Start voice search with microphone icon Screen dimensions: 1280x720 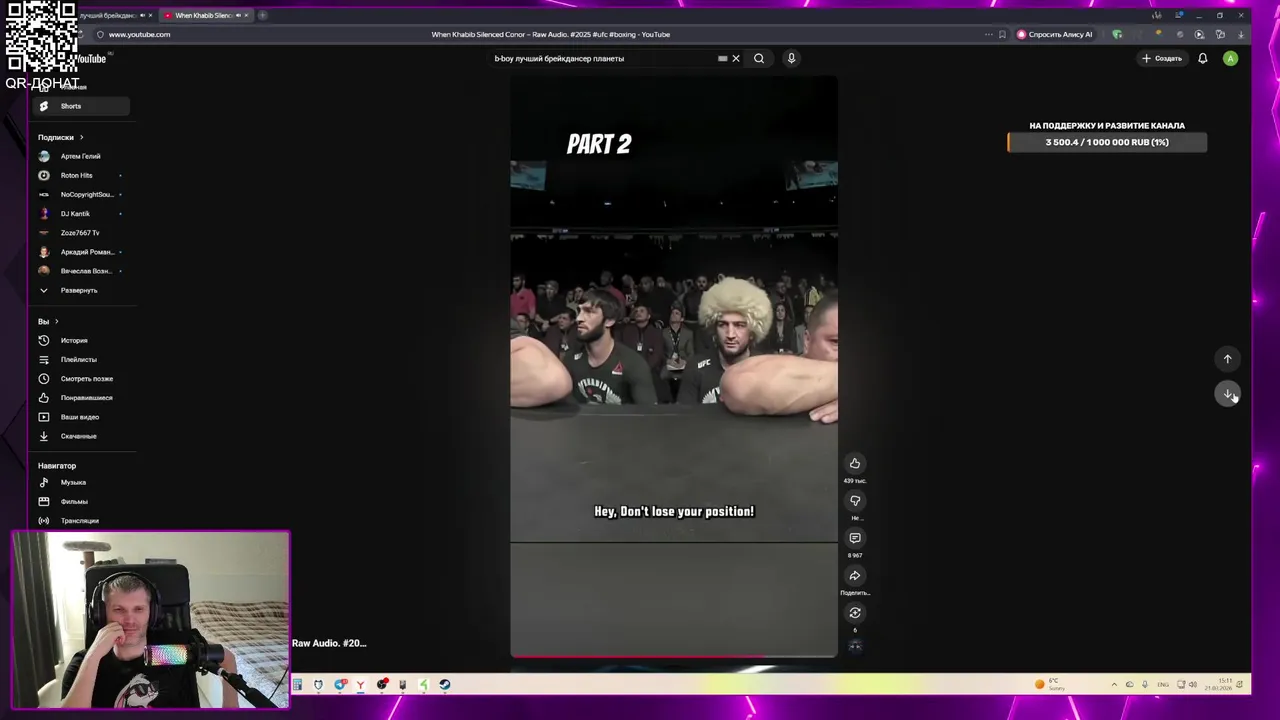(791, 58)
